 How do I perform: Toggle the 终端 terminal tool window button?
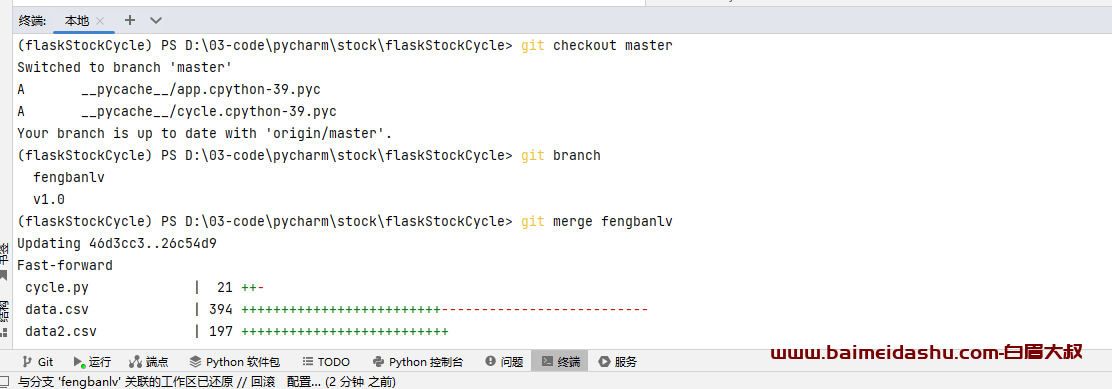point(560,361)
